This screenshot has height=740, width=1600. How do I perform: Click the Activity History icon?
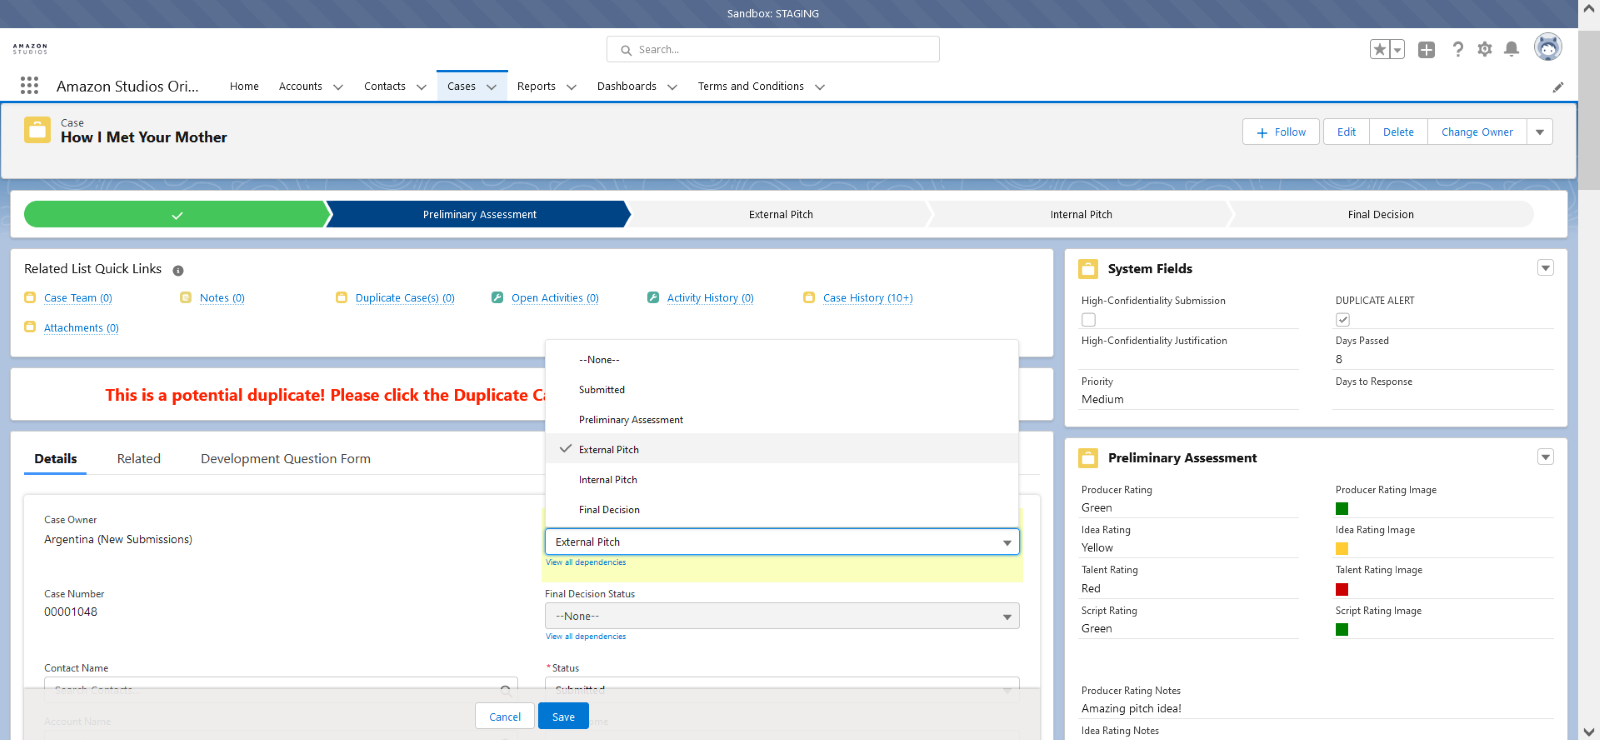point(653,298)
